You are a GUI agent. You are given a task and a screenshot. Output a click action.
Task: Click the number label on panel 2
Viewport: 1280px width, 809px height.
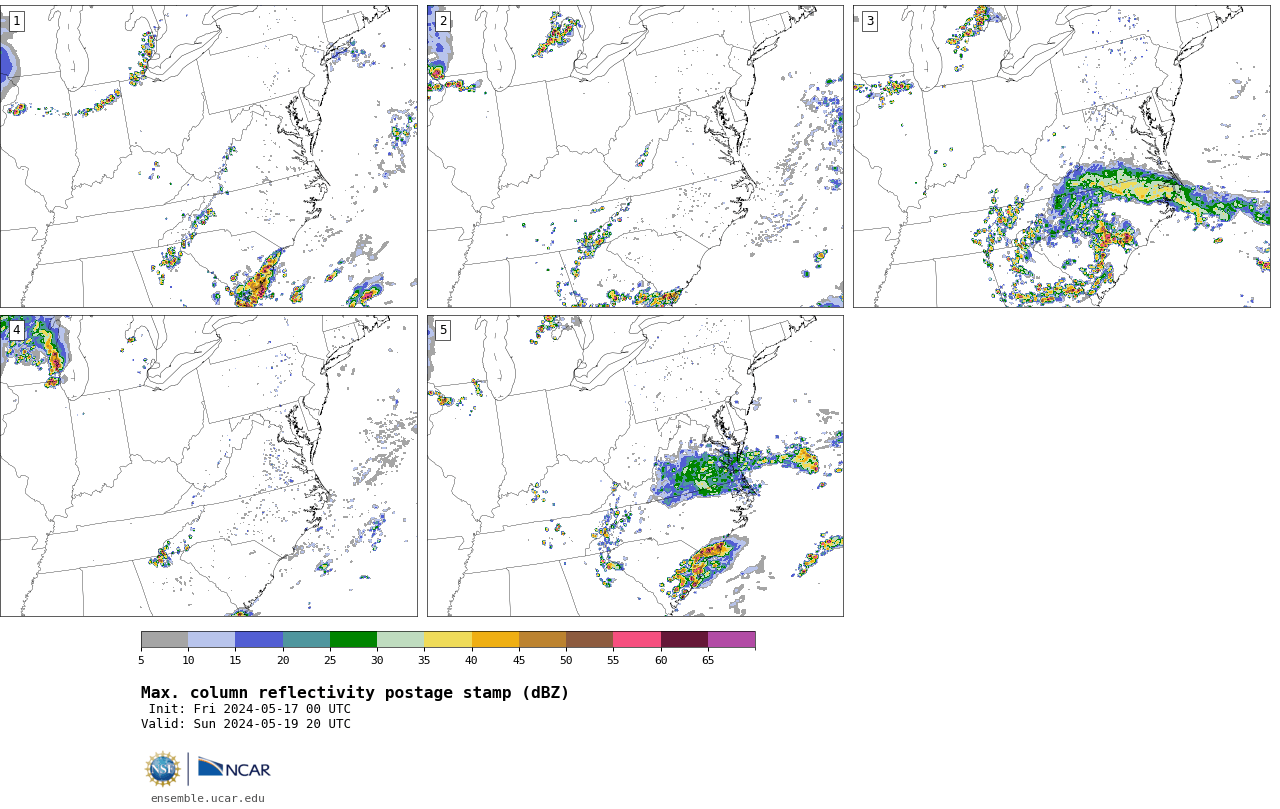click(443, 21)
